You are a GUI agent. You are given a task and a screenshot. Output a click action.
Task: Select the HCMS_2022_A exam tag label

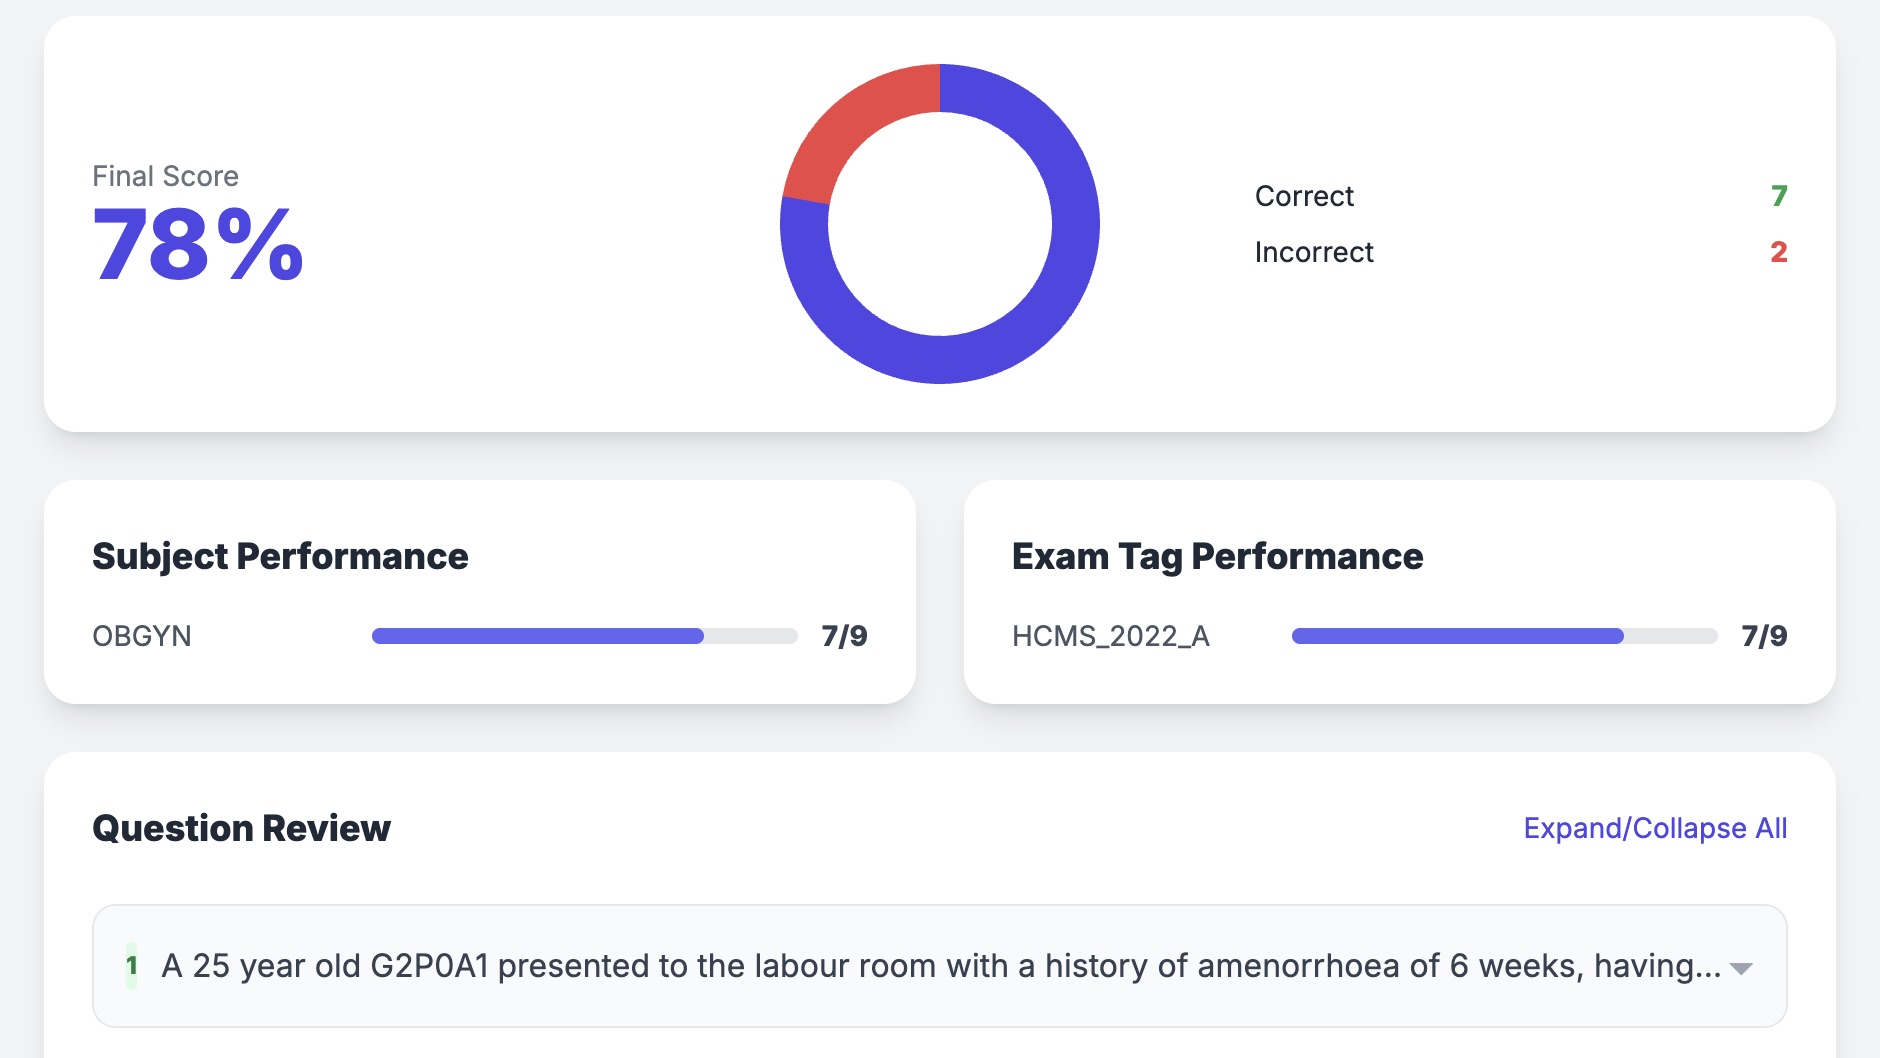point(1111,636)
